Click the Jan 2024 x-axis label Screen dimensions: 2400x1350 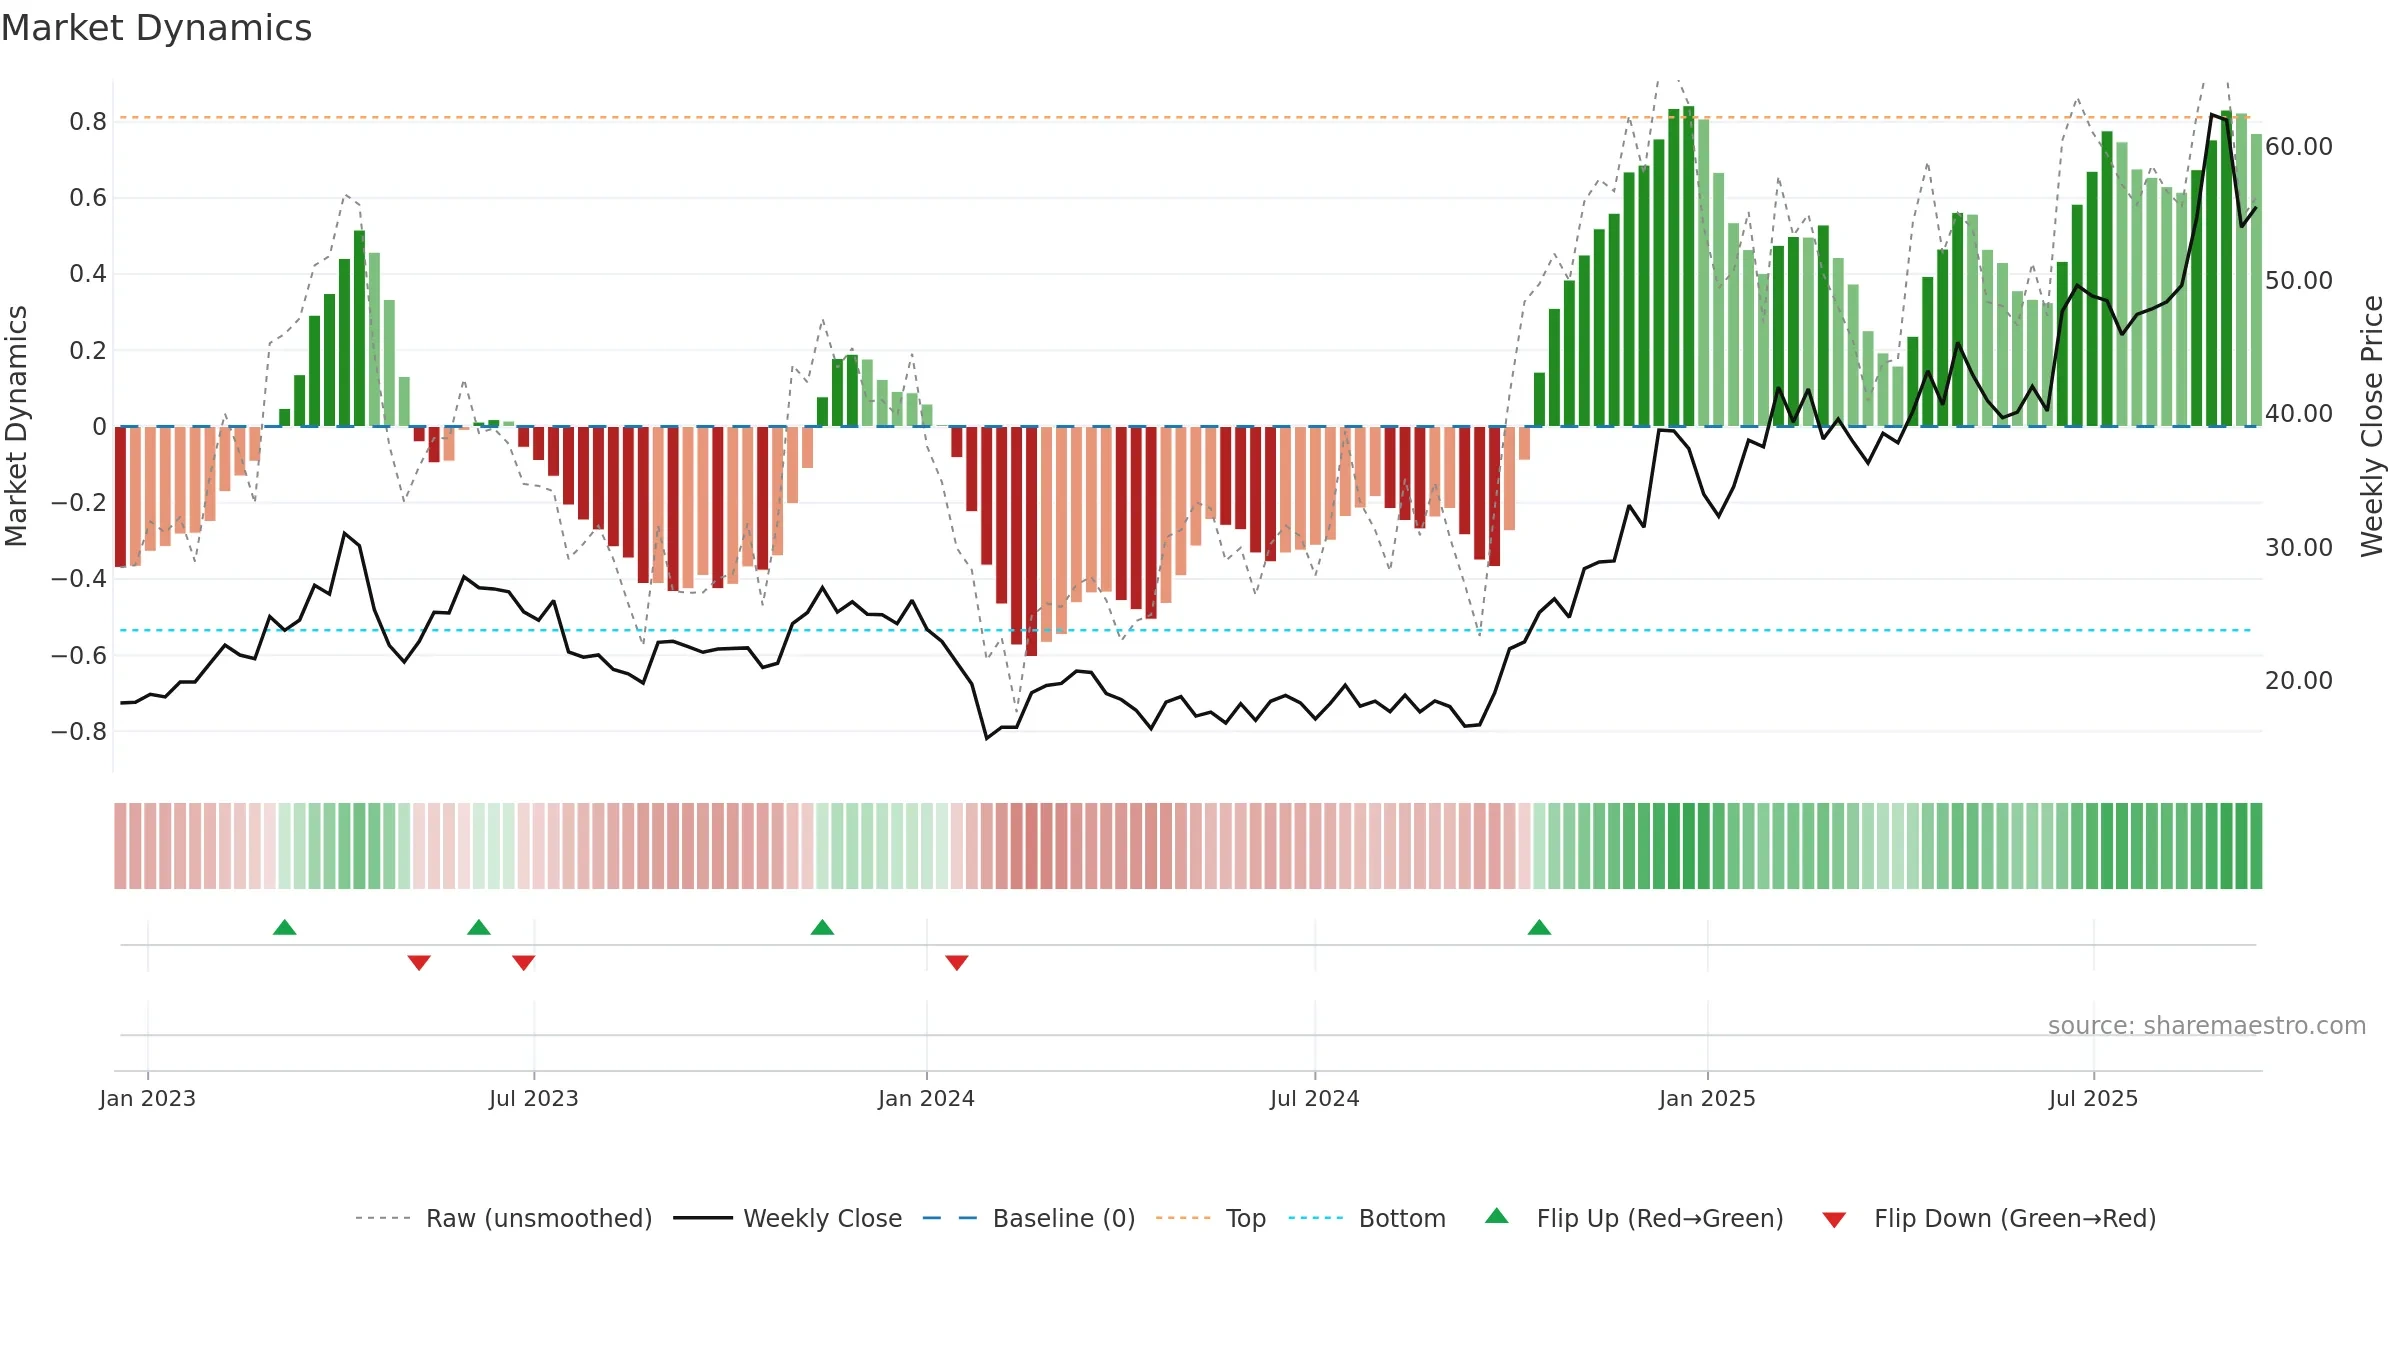927,1098
